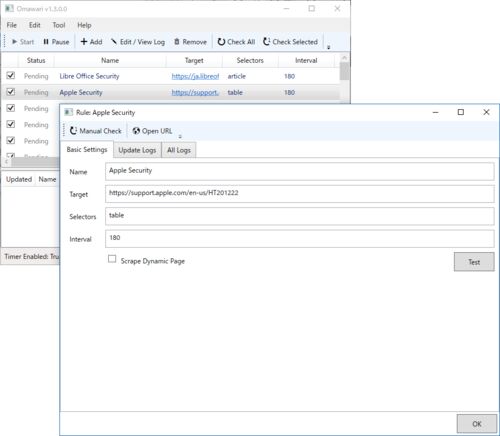The height and width of the screenshot is (436, 500).
Task: Open the Edit menu
Action: 34,25
